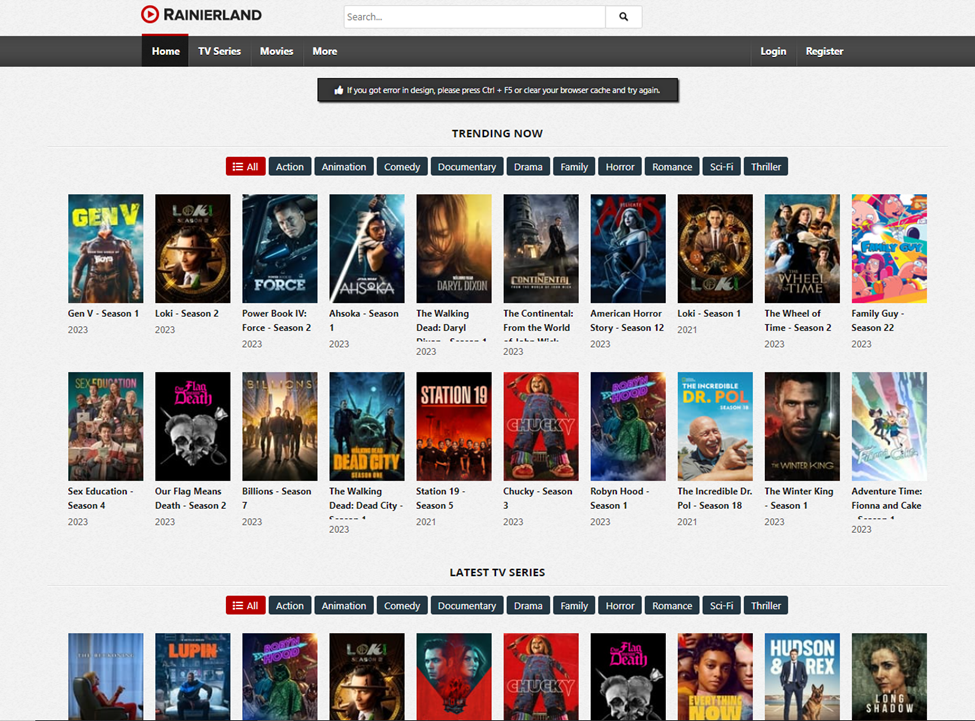
Task: Focus the Search input field
Action: click(474, 17)
